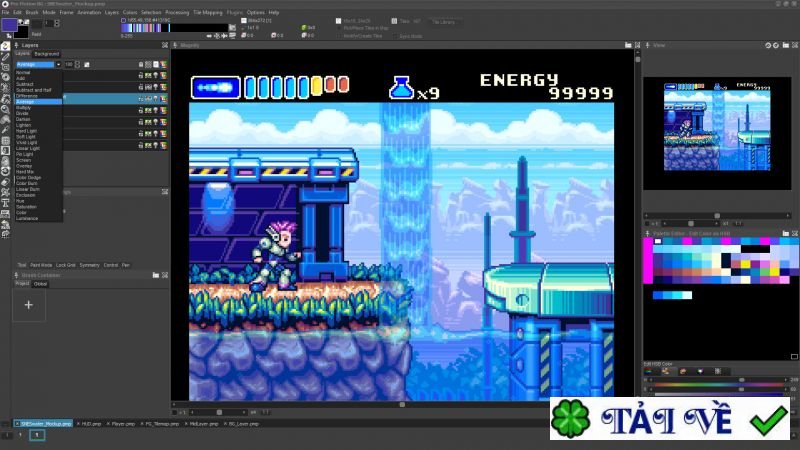Viewport: 800px width, 450px height.
Task: Click the colored flag icon in layers header
Action: 164,65
